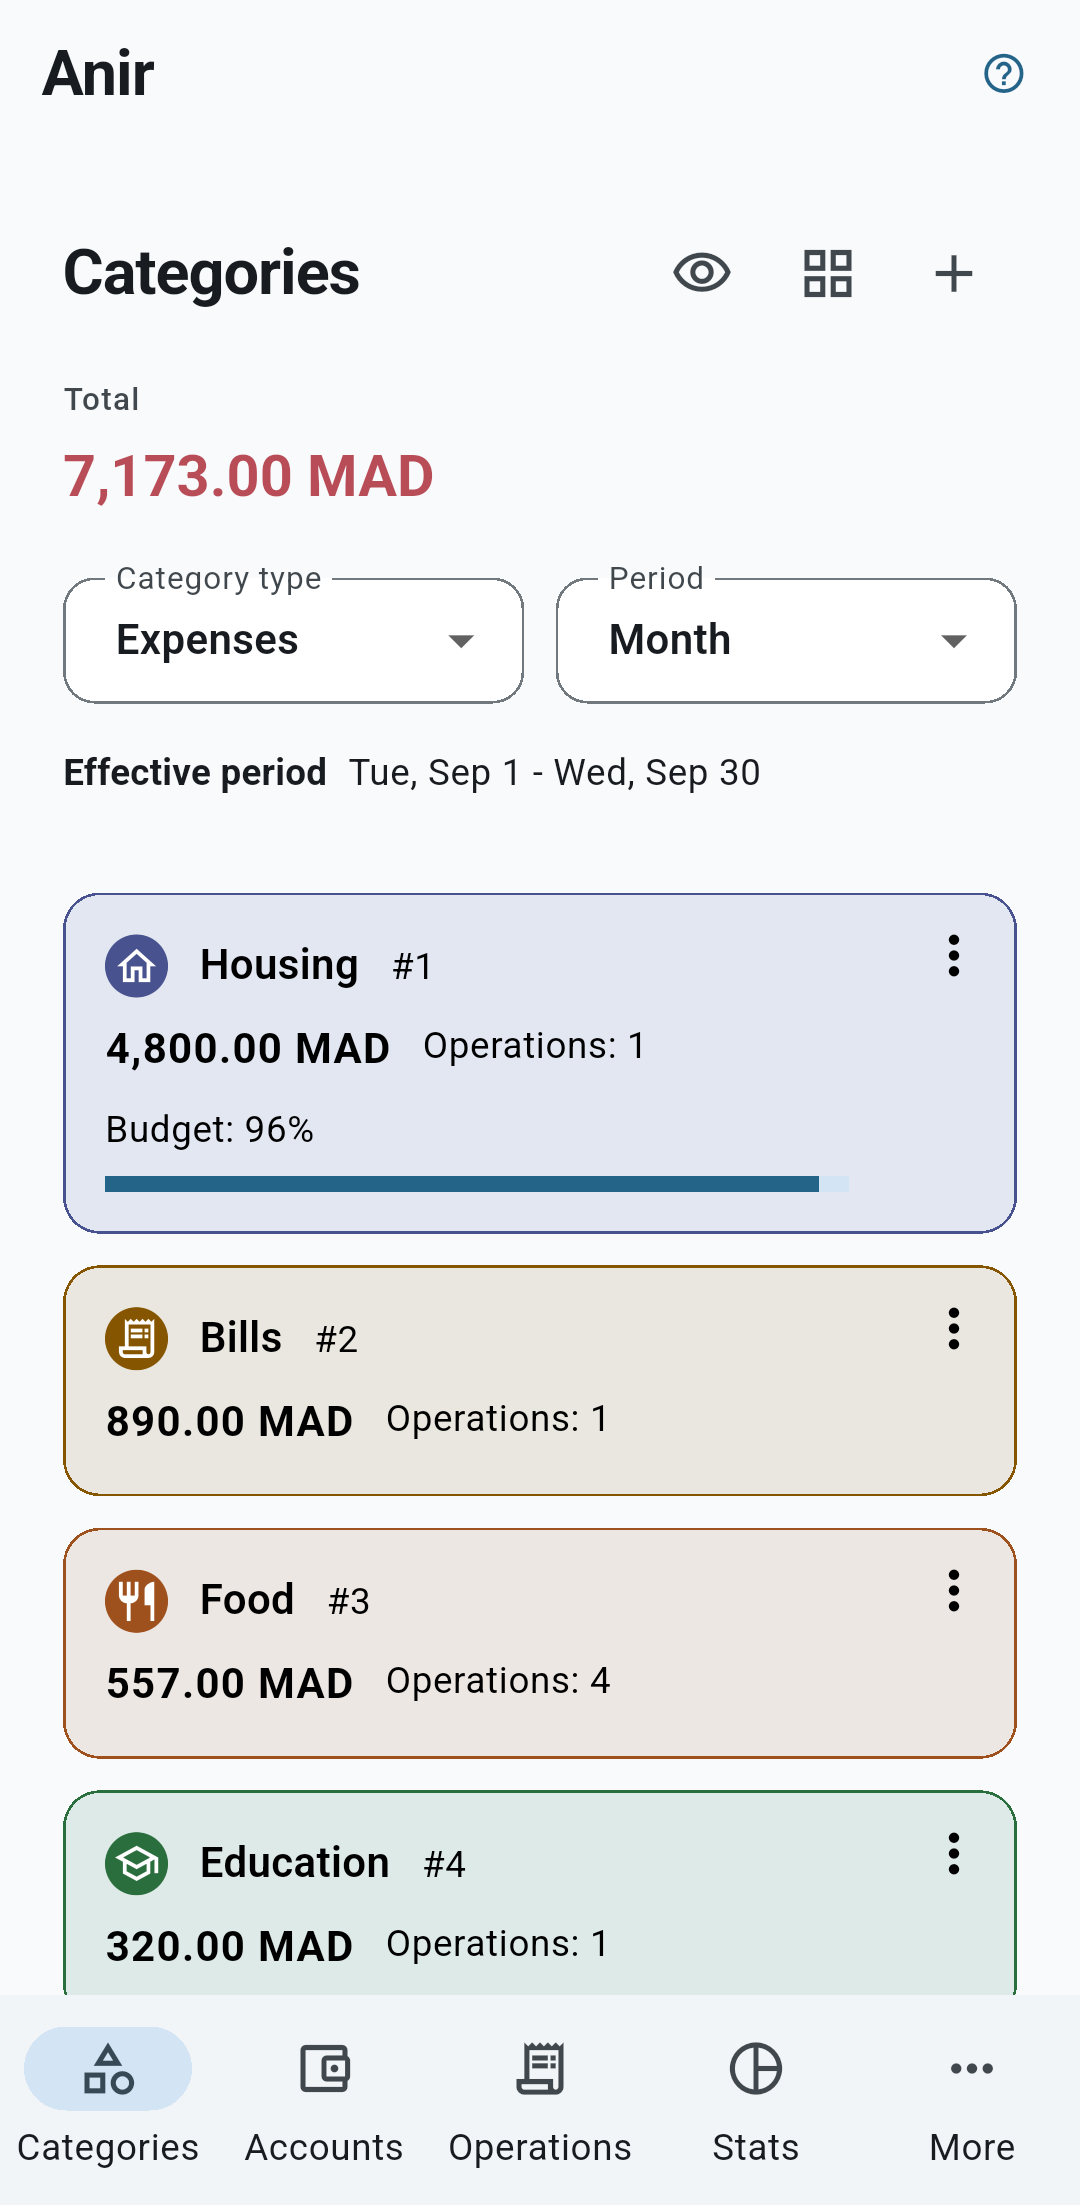Screen dimensions: 1080x2205
Task: Click the Housing budget progress bar
Action: coord(477,1184)
